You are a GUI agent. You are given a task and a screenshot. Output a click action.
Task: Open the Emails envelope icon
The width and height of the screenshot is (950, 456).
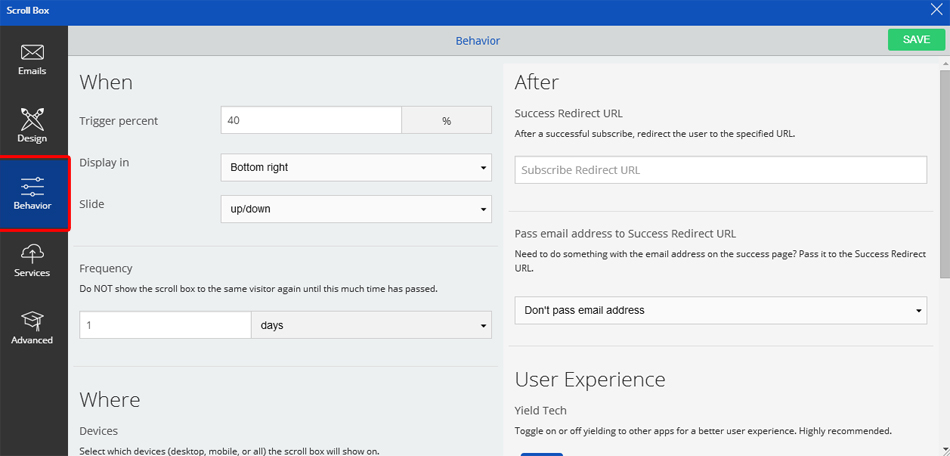[32, 52]
